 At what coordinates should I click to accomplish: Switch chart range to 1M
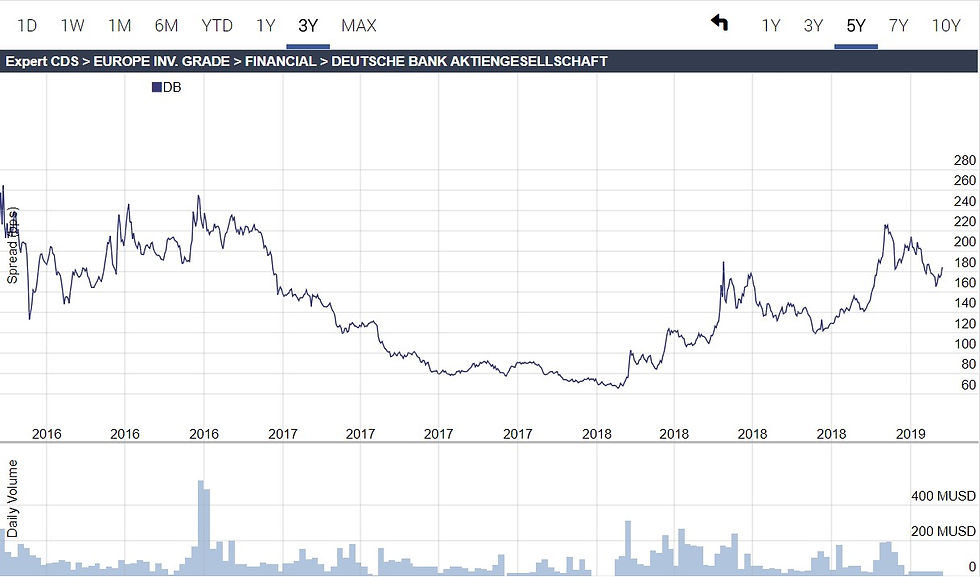[119, 26]
